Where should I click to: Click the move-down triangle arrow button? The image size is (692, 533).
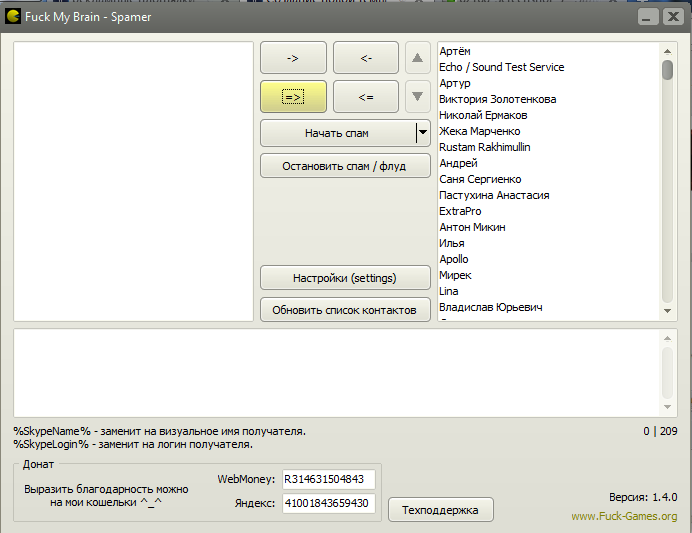click(x=417, y=97)
